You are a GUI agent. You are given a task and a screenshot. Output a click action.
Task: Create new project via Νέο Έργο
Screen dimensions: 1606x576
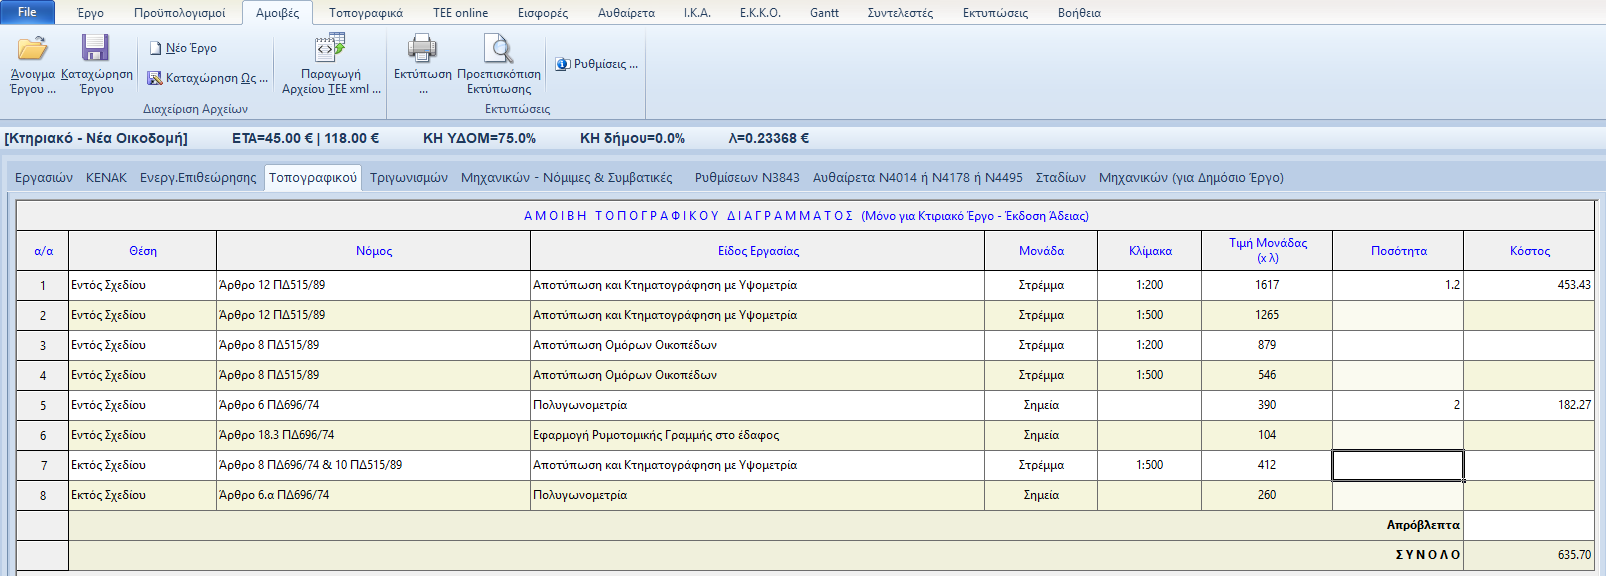pyautogui.click(x=182, y=48)
